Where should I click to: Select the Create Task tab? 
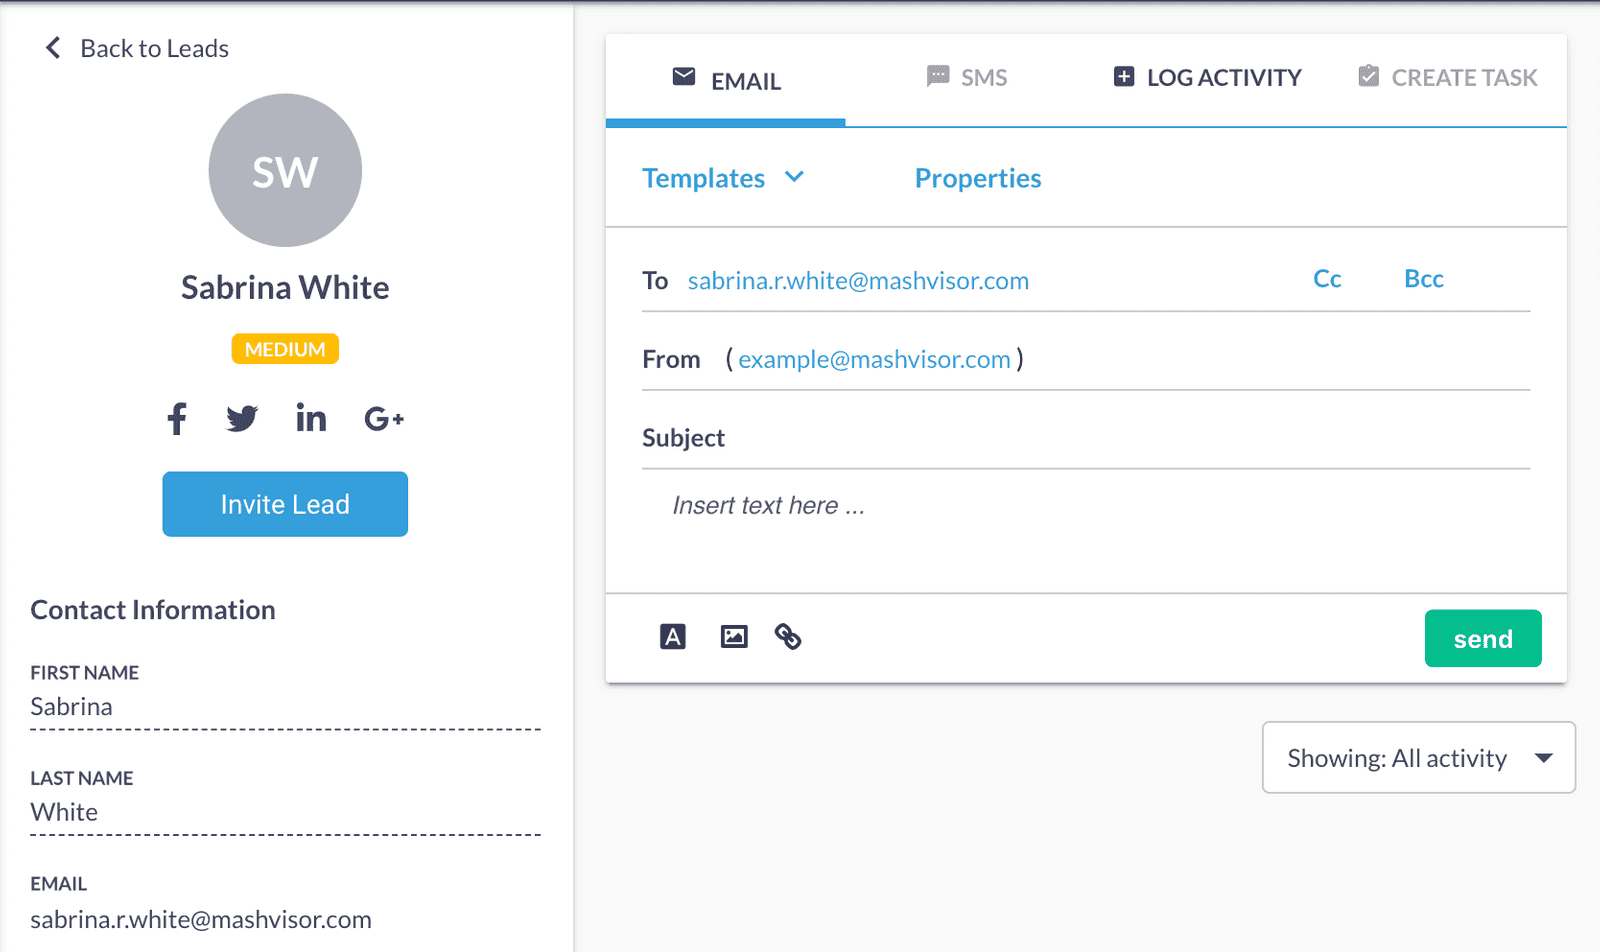(x=1447, y=78)
